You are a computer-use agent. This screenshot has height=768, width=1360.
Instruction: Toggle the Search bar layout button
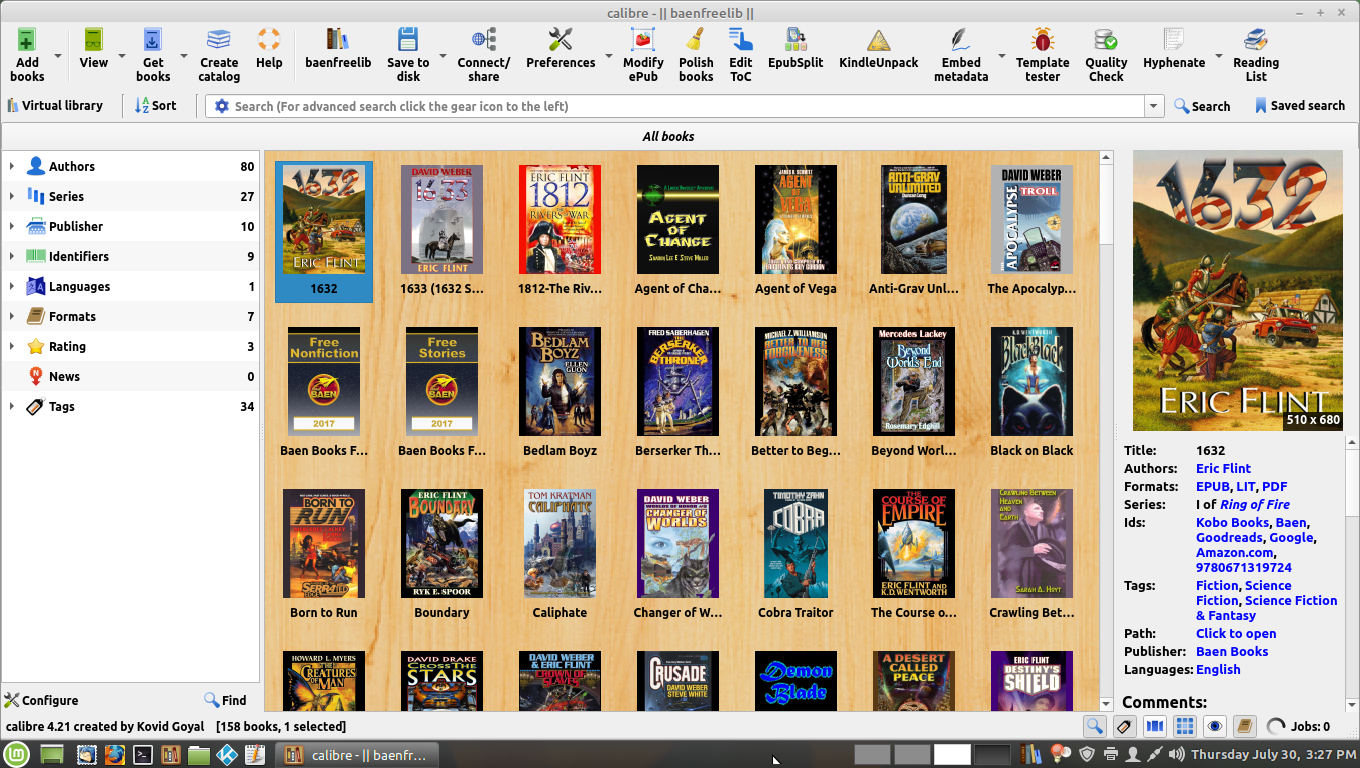[x=1095, y=727]
